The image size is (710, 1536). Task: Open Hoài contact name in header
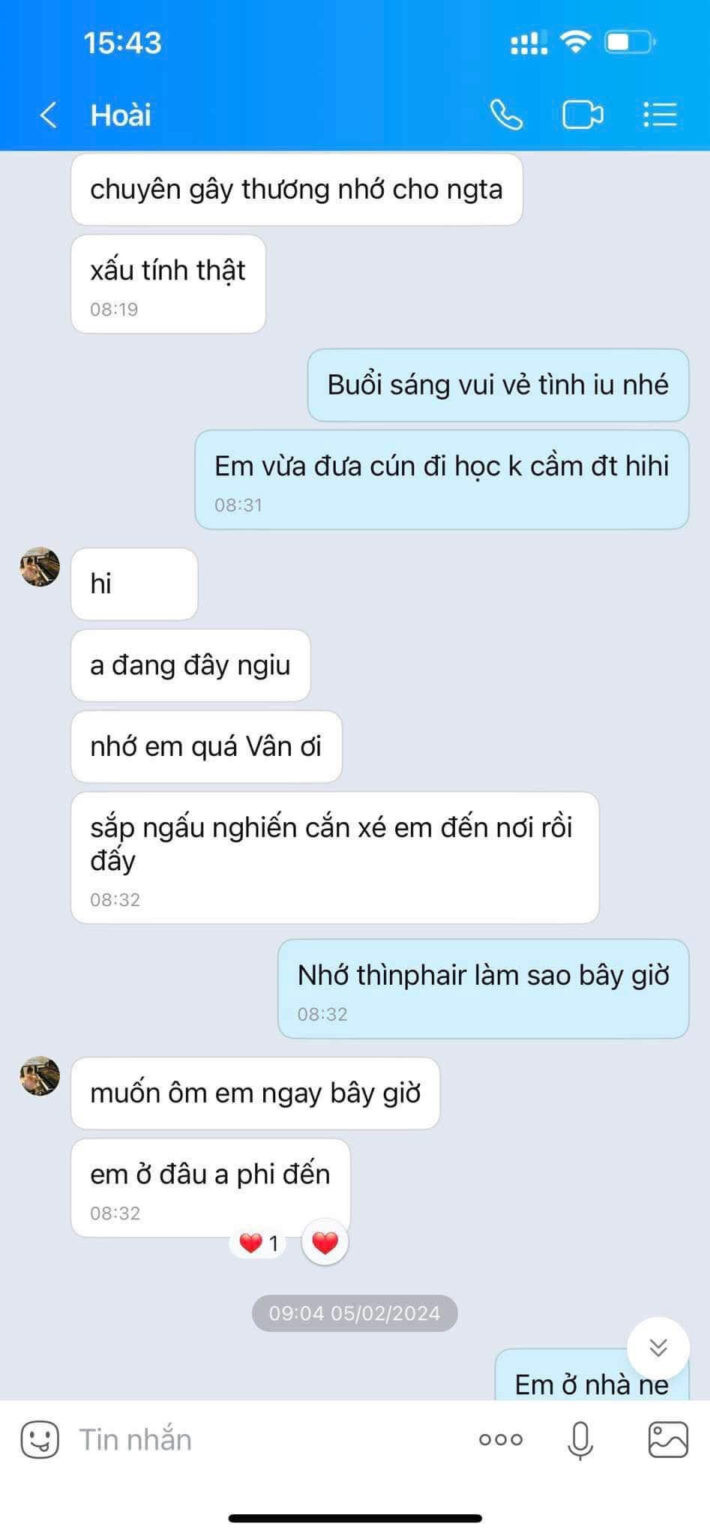[x=121, y=115]
